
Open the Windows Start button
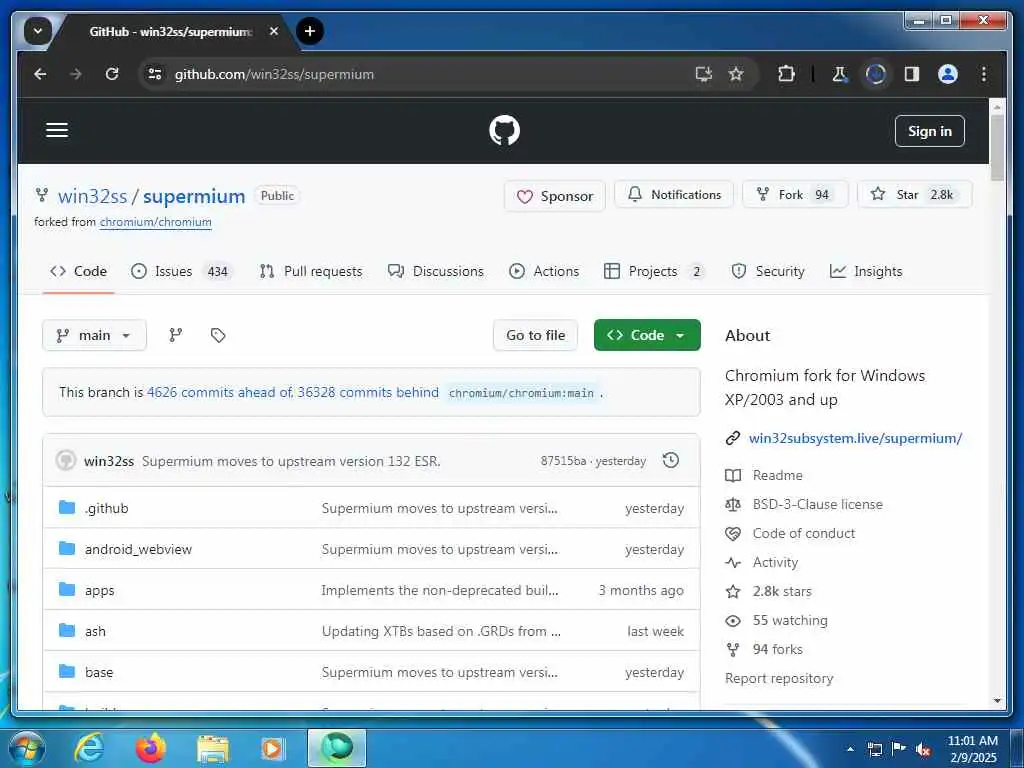pyautogui.click(x=27, y=748)
